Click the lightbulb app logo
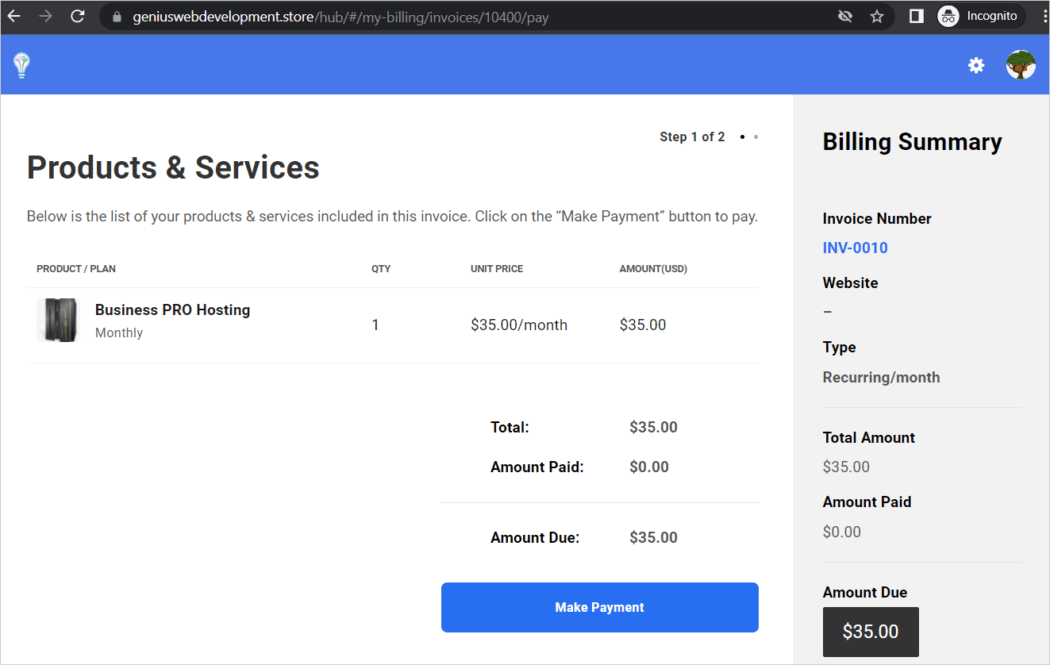 click(x=21, y=64)
